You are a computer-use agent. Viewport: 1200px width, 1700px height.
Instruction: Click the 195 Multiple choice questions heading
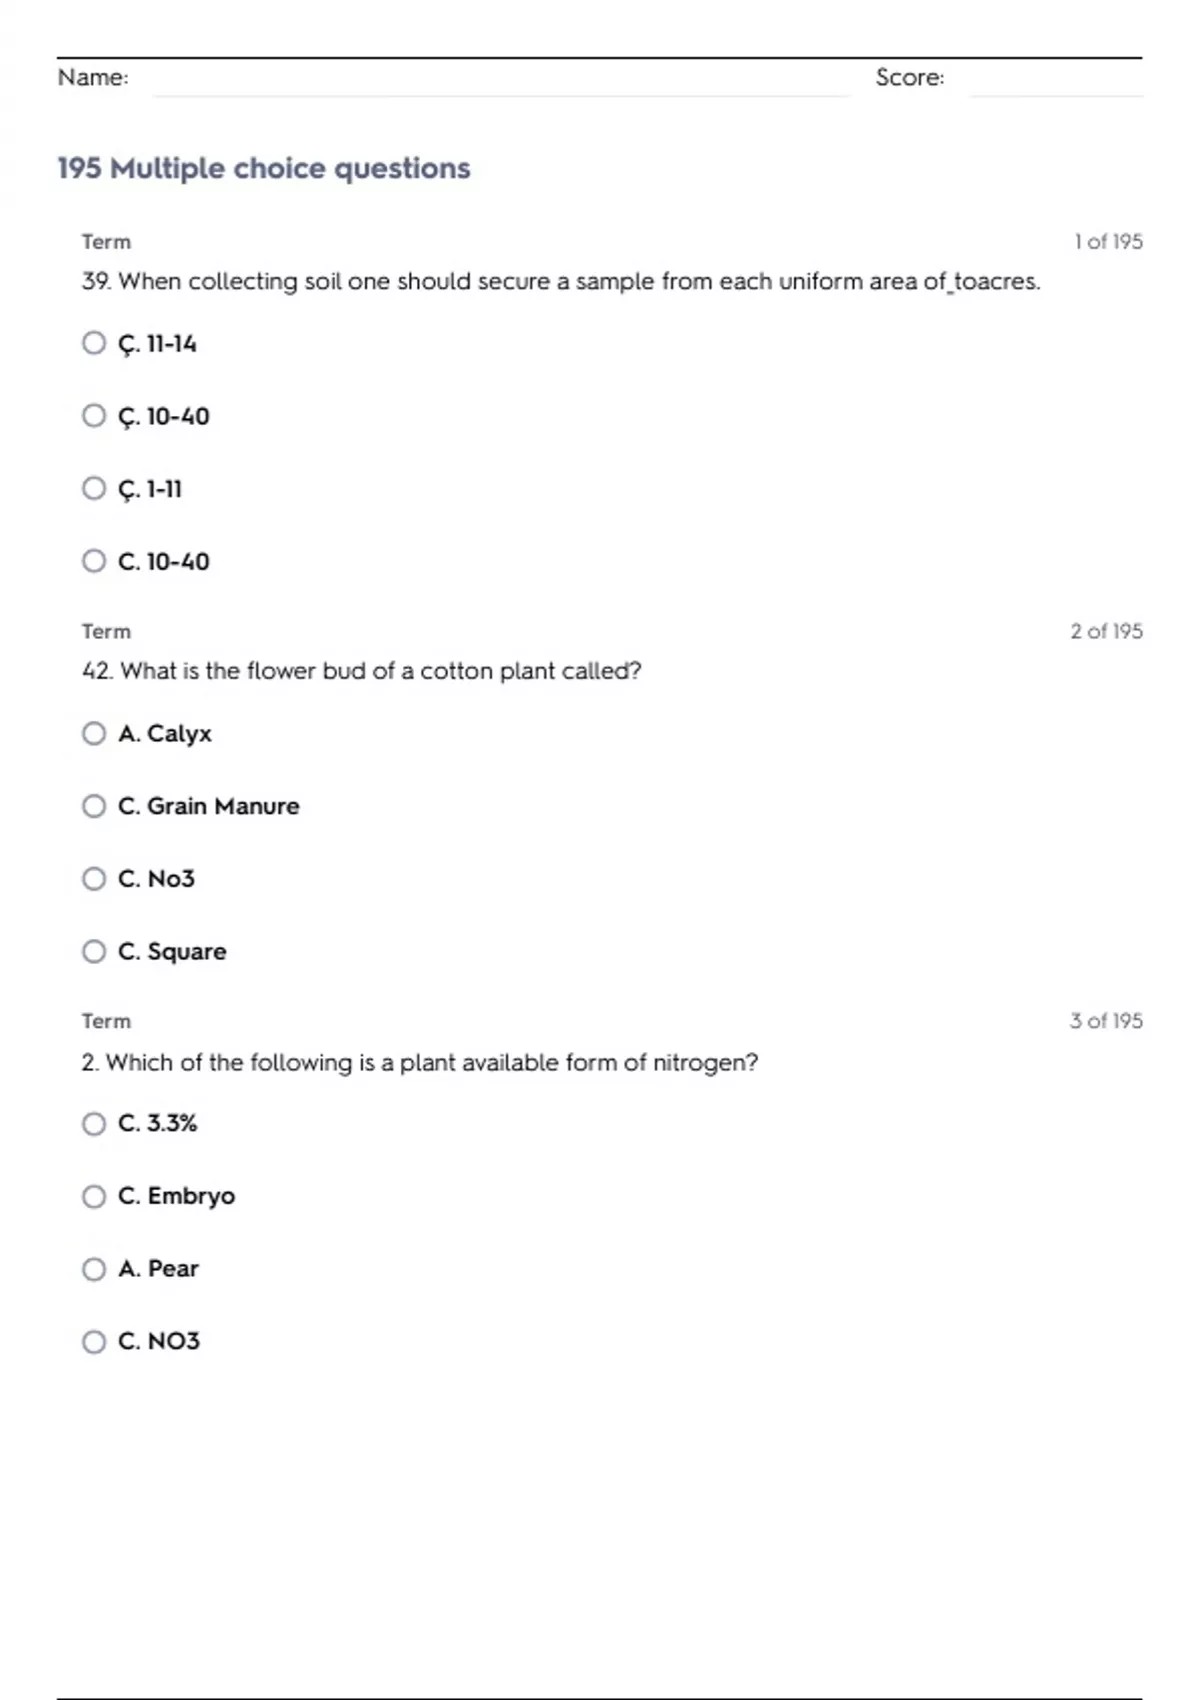[264, 168]
